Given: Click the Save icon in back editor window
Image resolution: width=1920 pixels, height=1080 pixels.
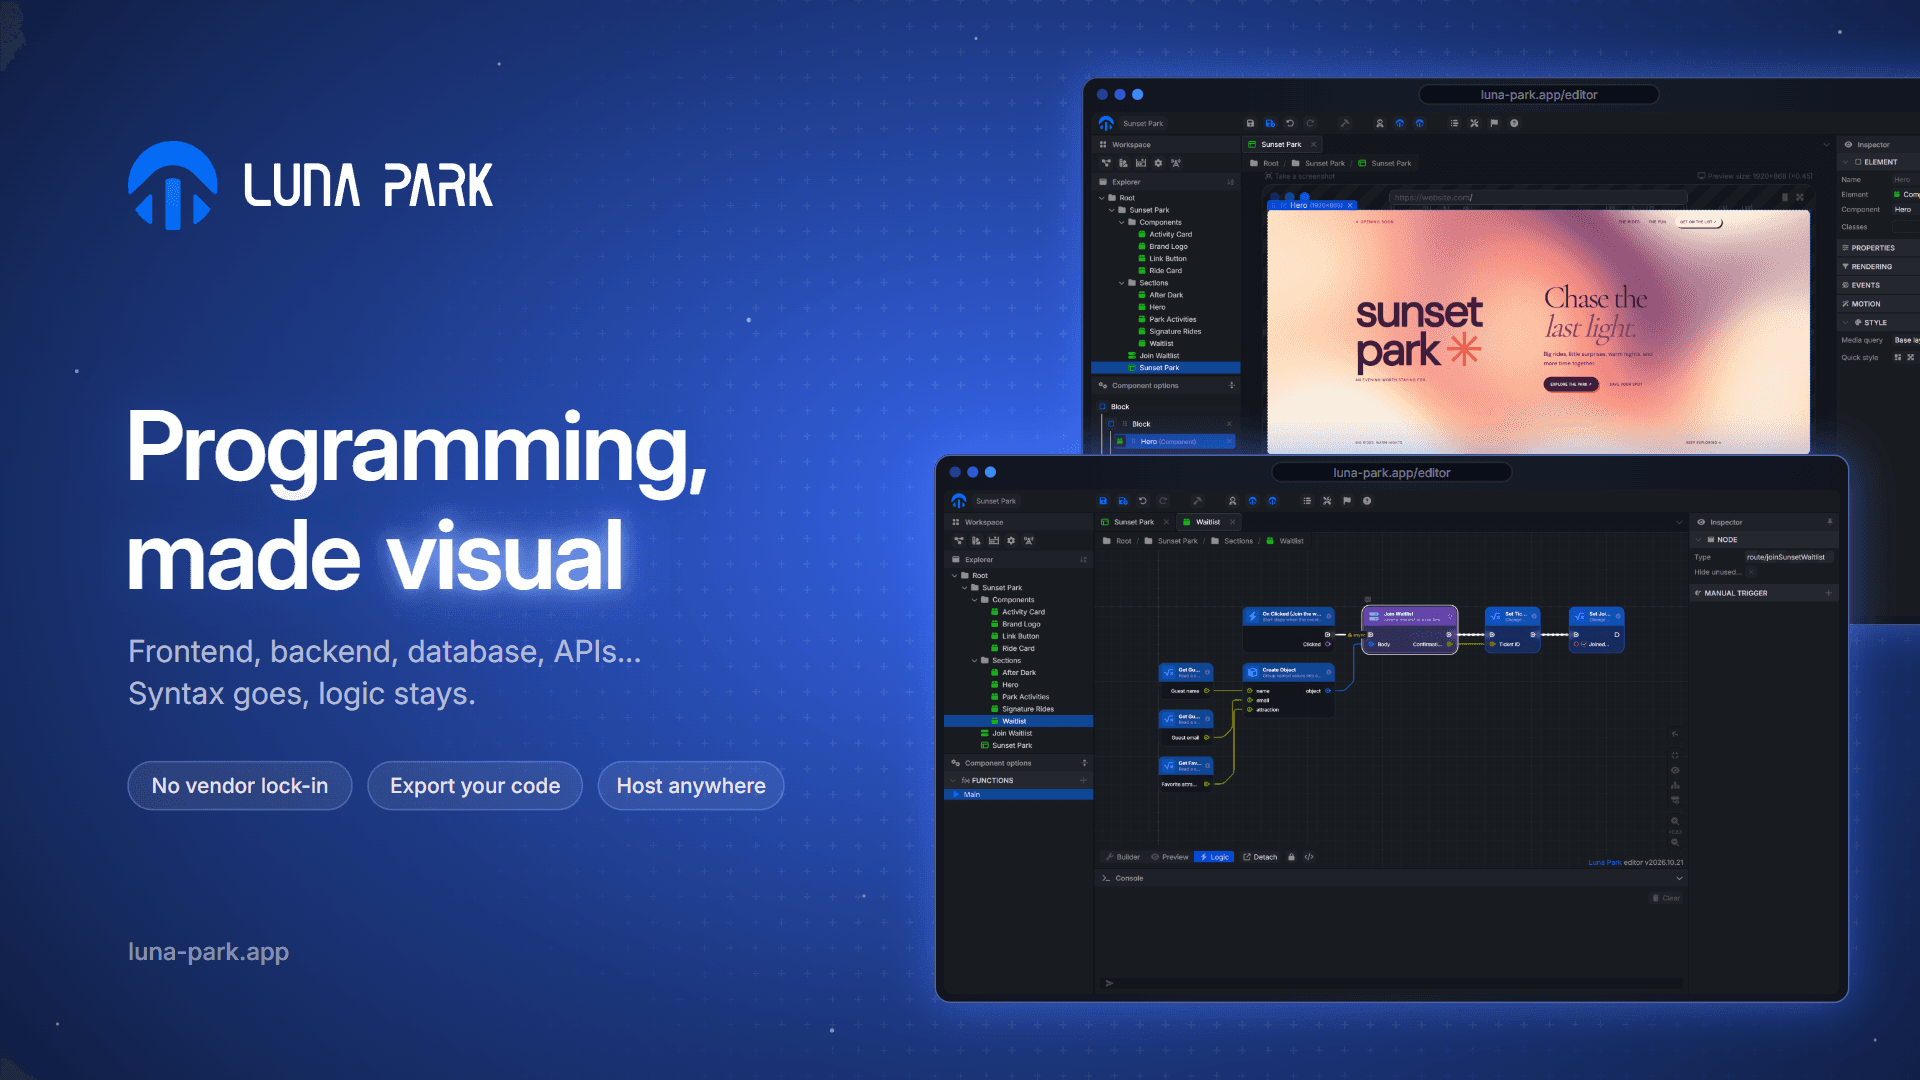Looking at the screenshot, I should 1250,123.
